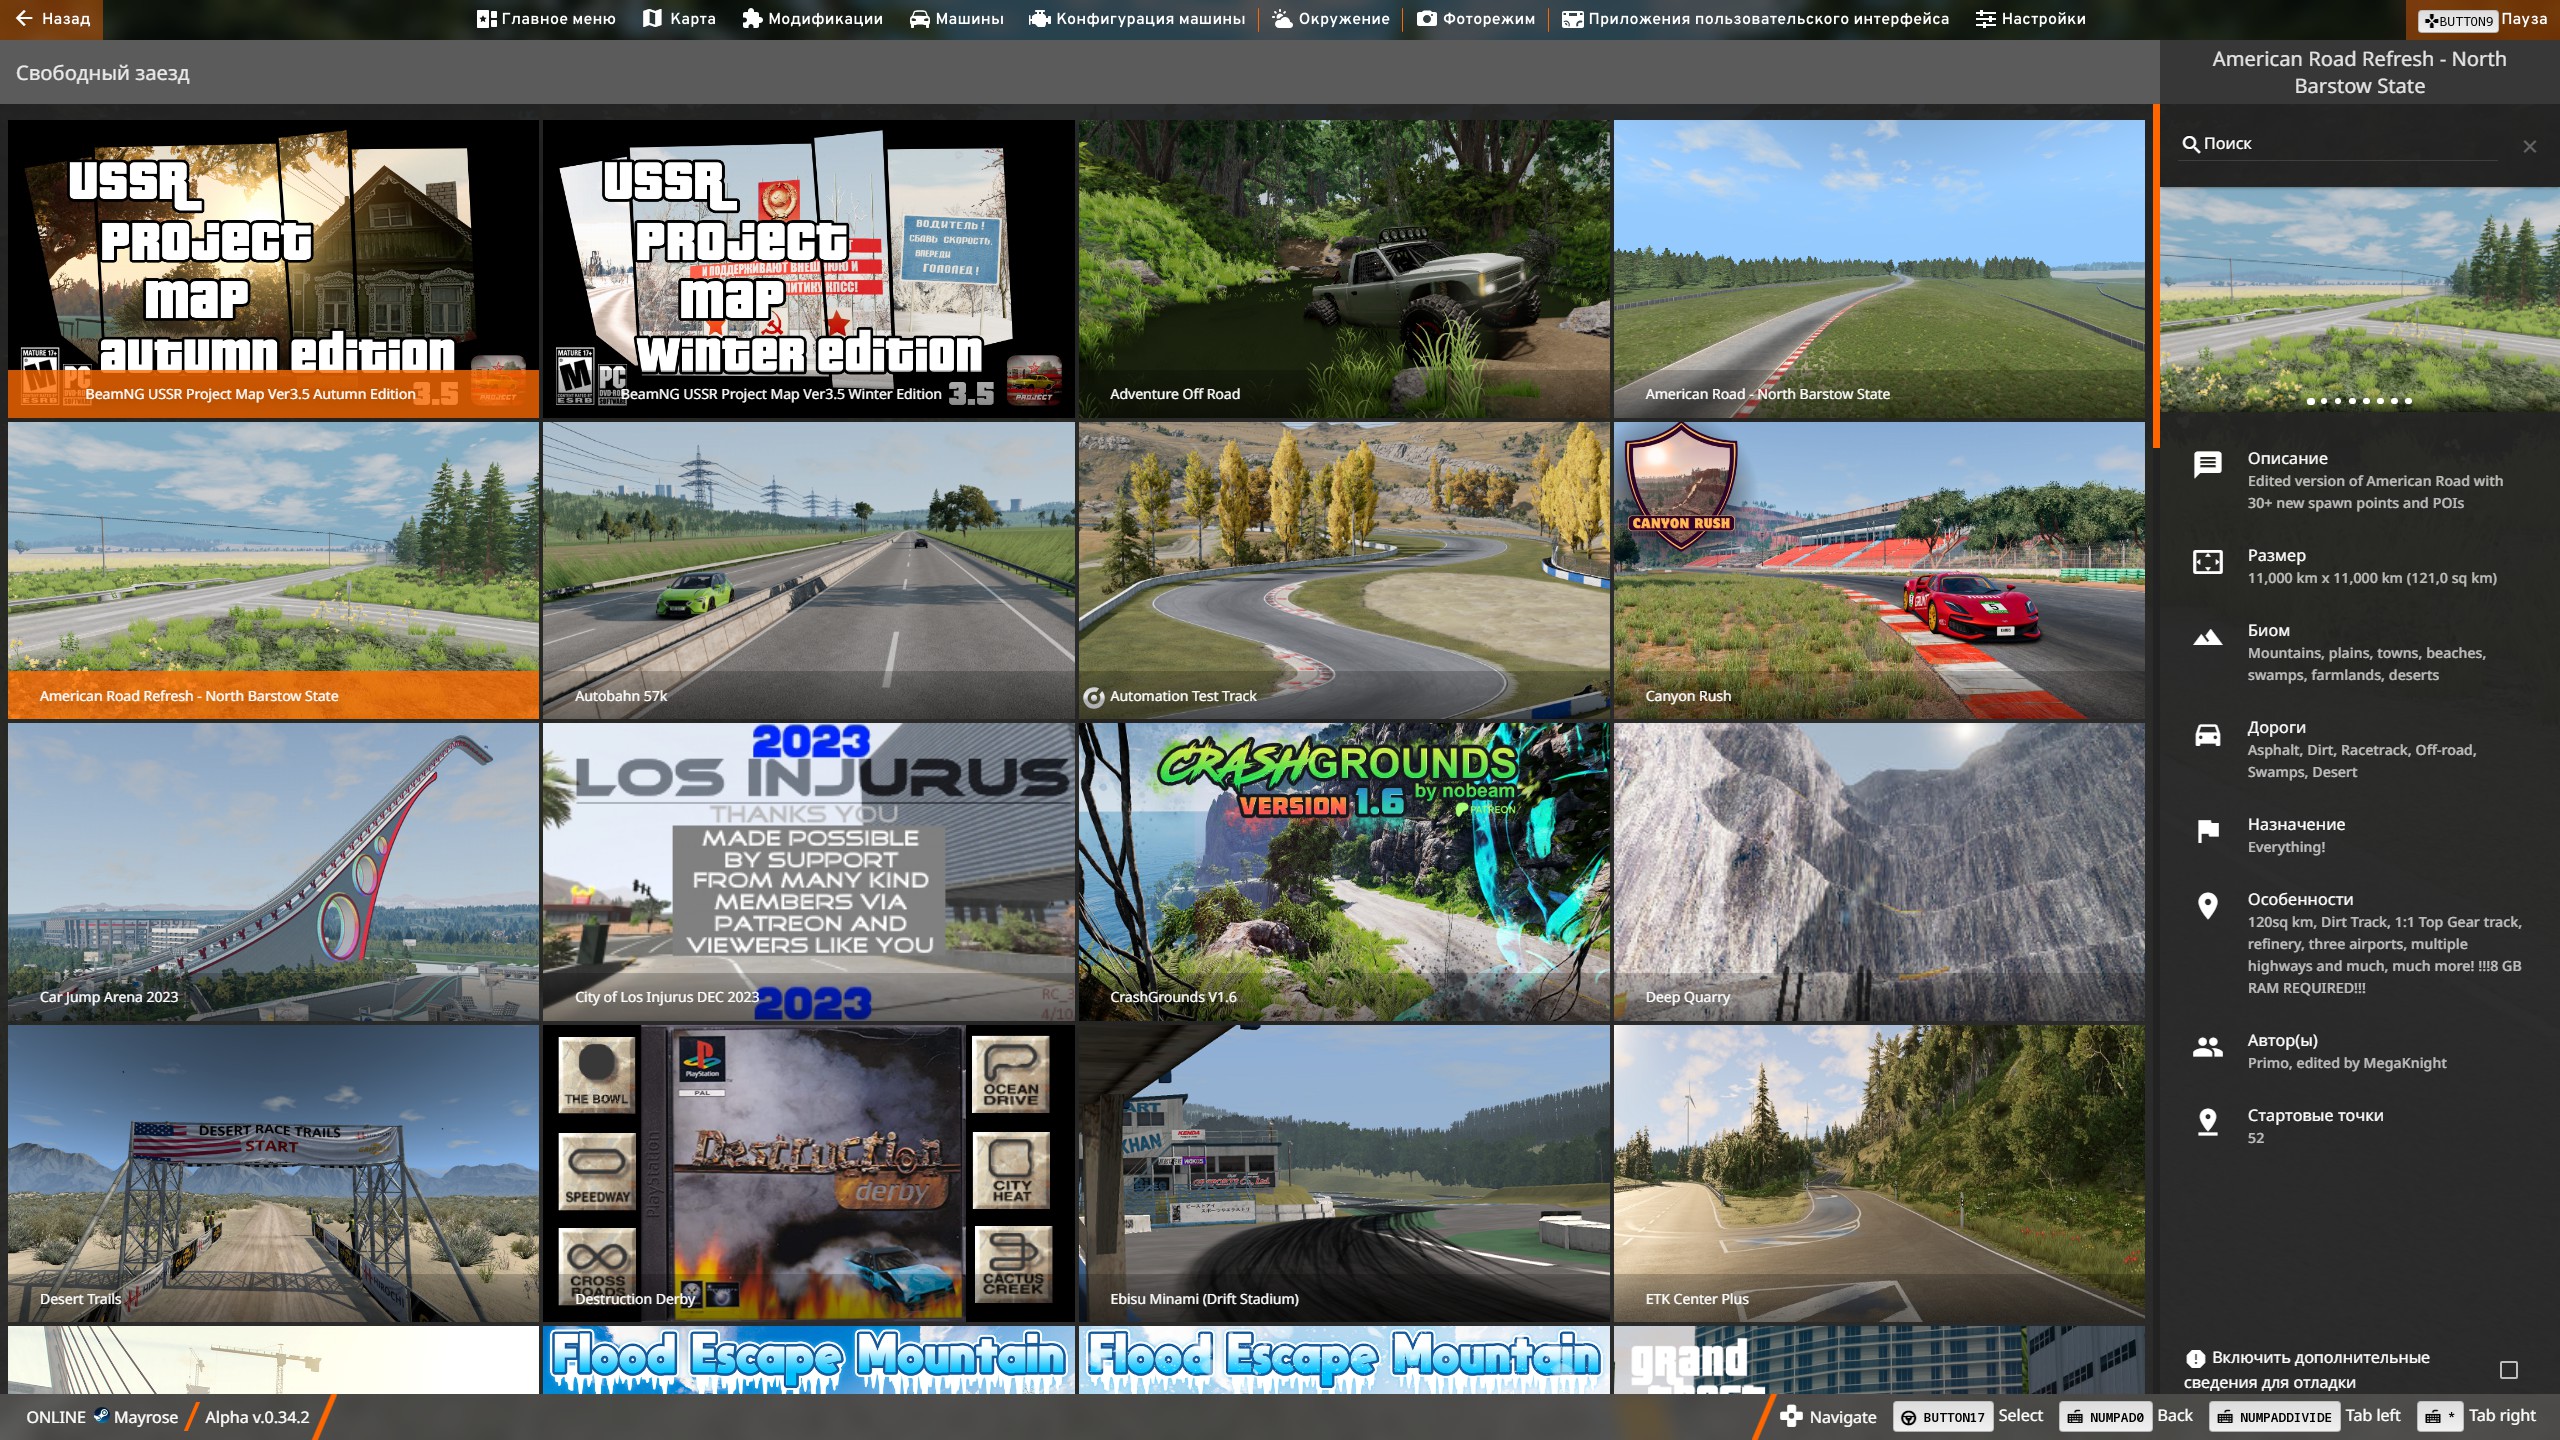Click the Карта map icon

click(652, 19)
